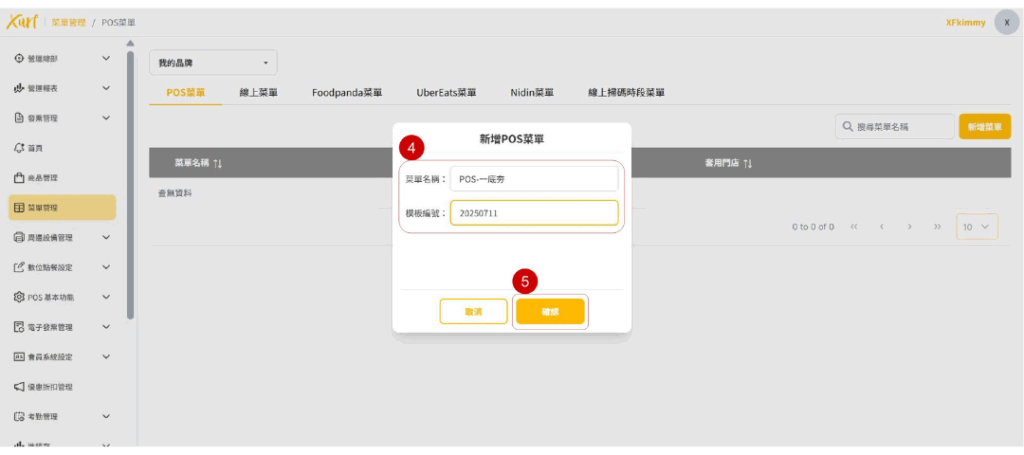Open the 我的品牌 brand dropdown
The image size is (1024, 455).
click(x=213, y=62)
